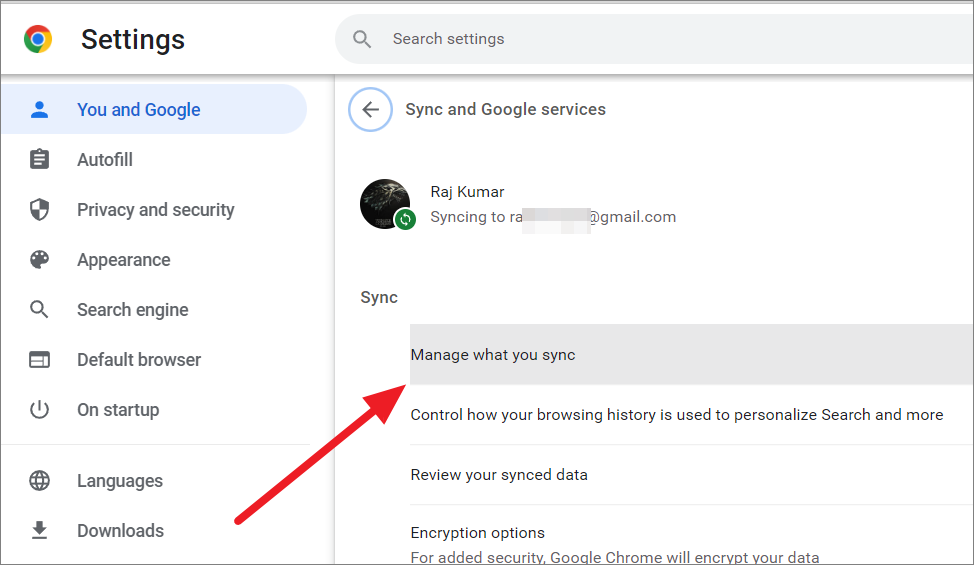Click the palette icon beside Appearance

coord(39,260)
